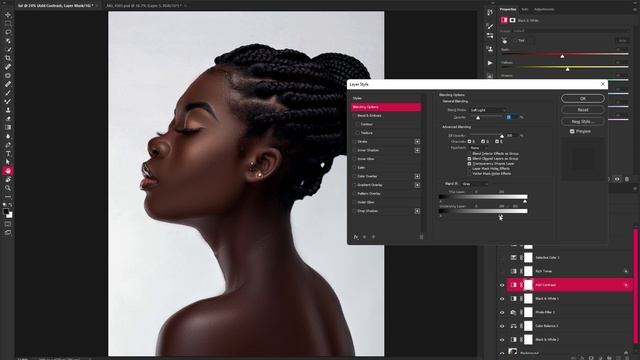Click the Auto button in Properties
The width and height of the screenshot is (640, 360).
[x=622, y=40]
